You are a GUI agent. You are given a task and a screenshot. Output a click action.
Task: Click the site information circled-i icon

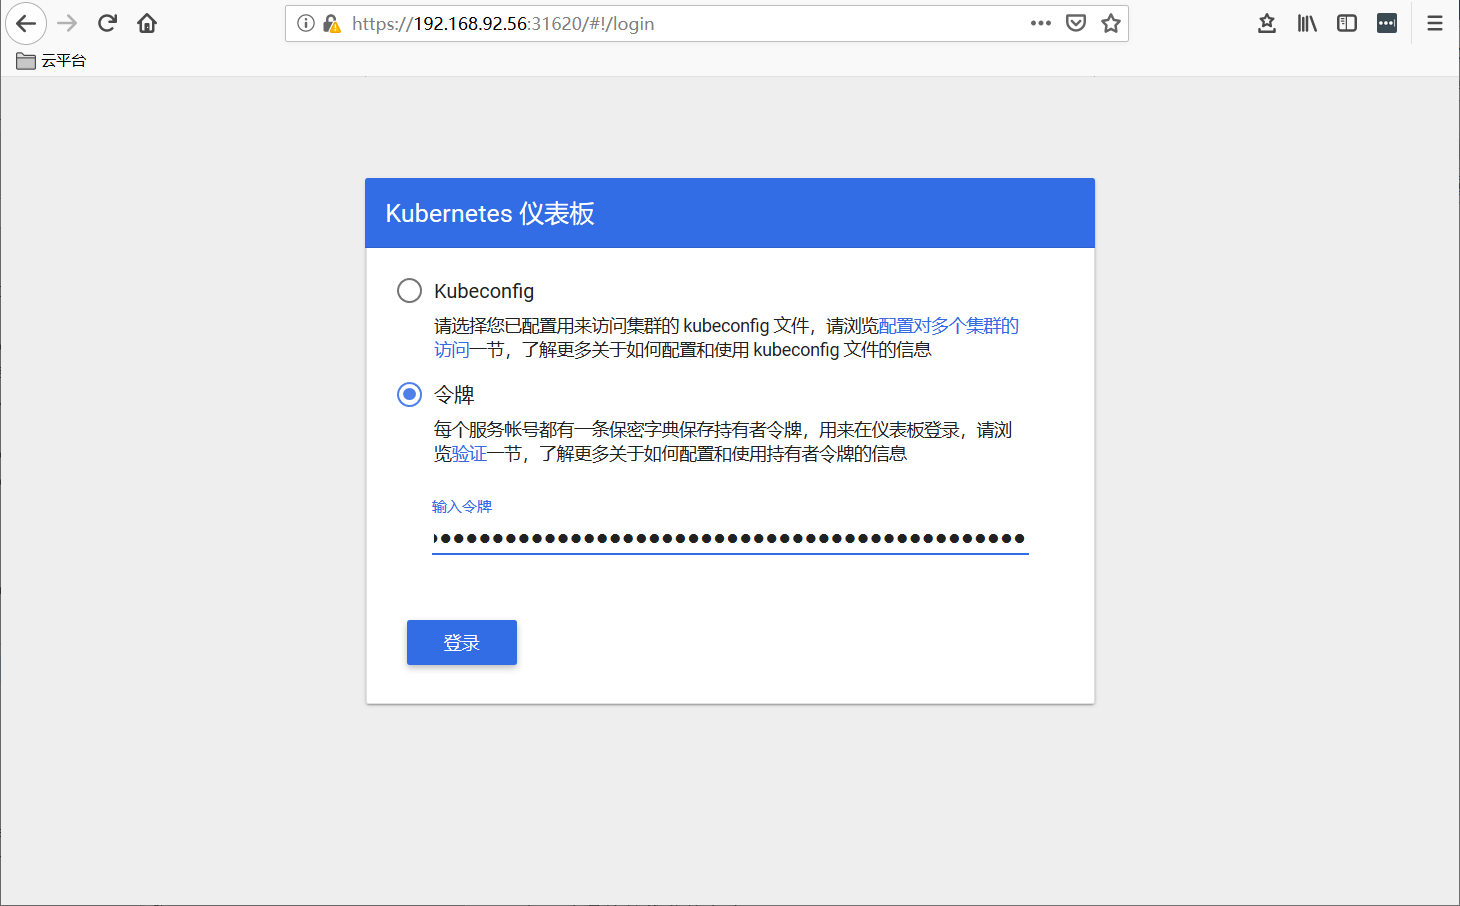pos(305,23)
